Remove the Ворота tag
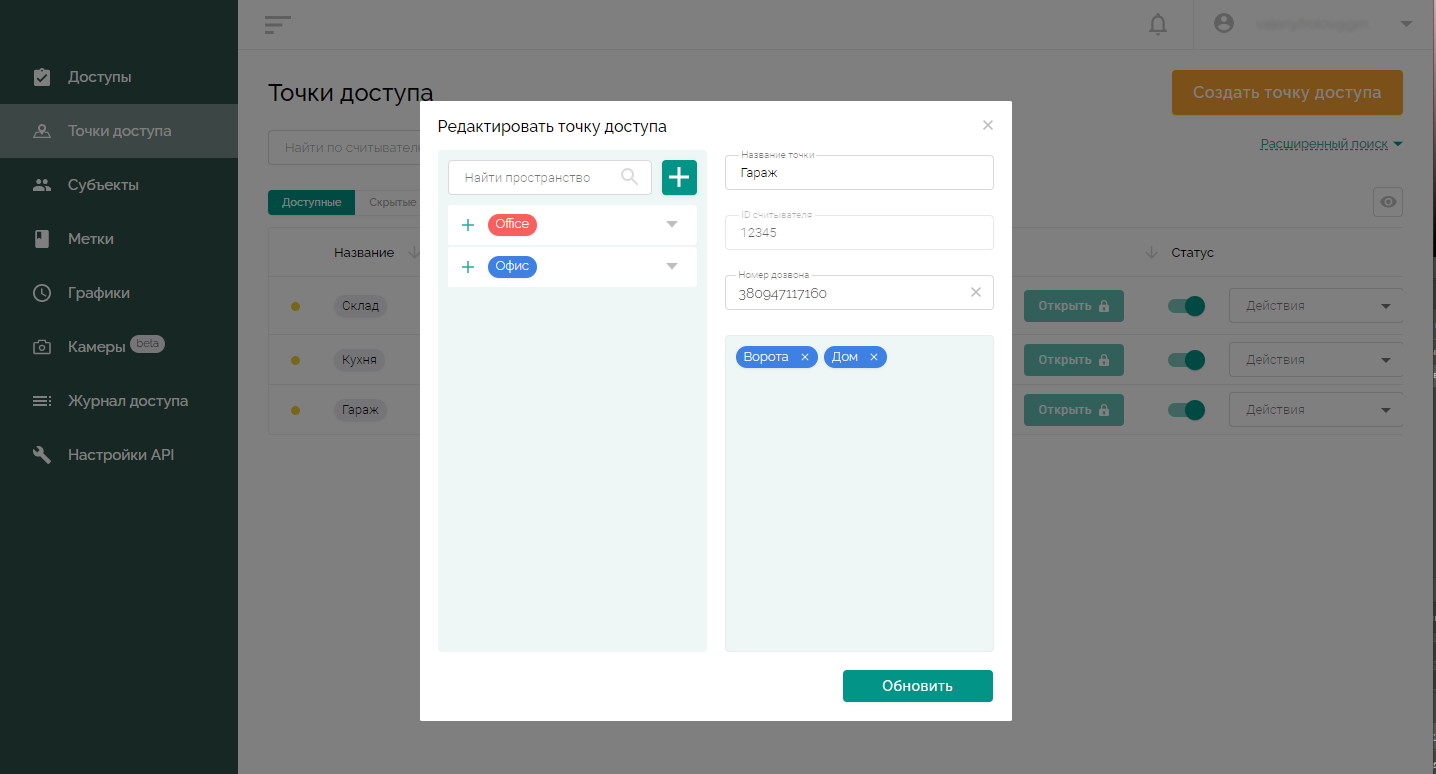 click(805, 357)
